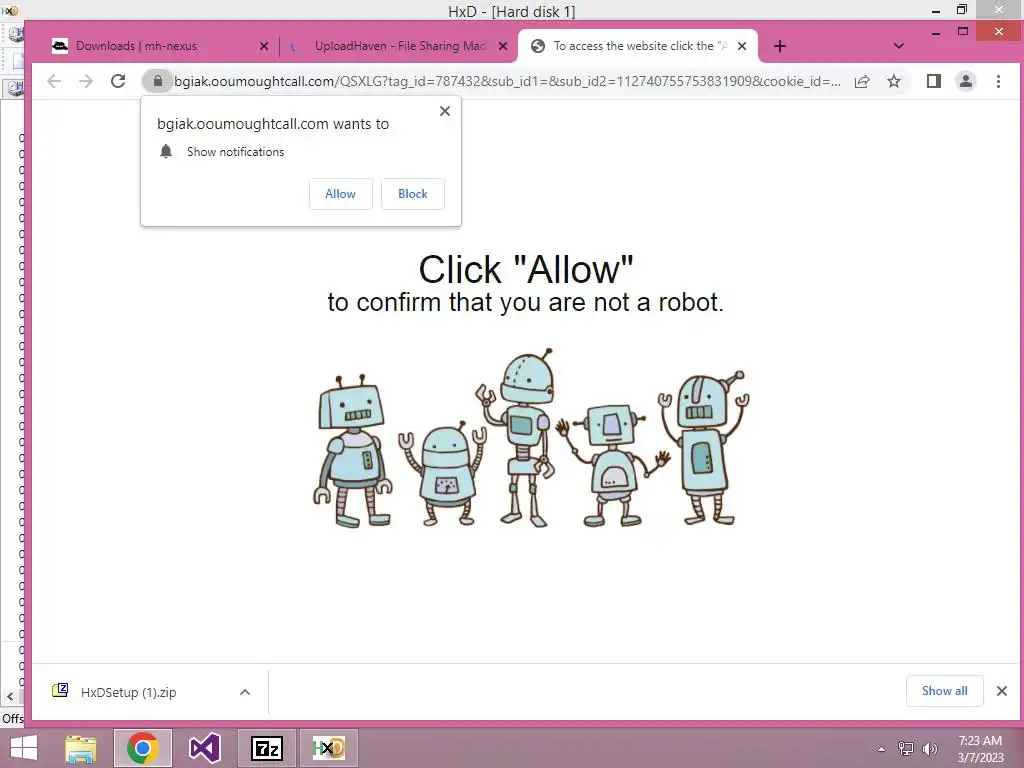Share this page icon
1024x768 pixels.
(x=862, y=81)
